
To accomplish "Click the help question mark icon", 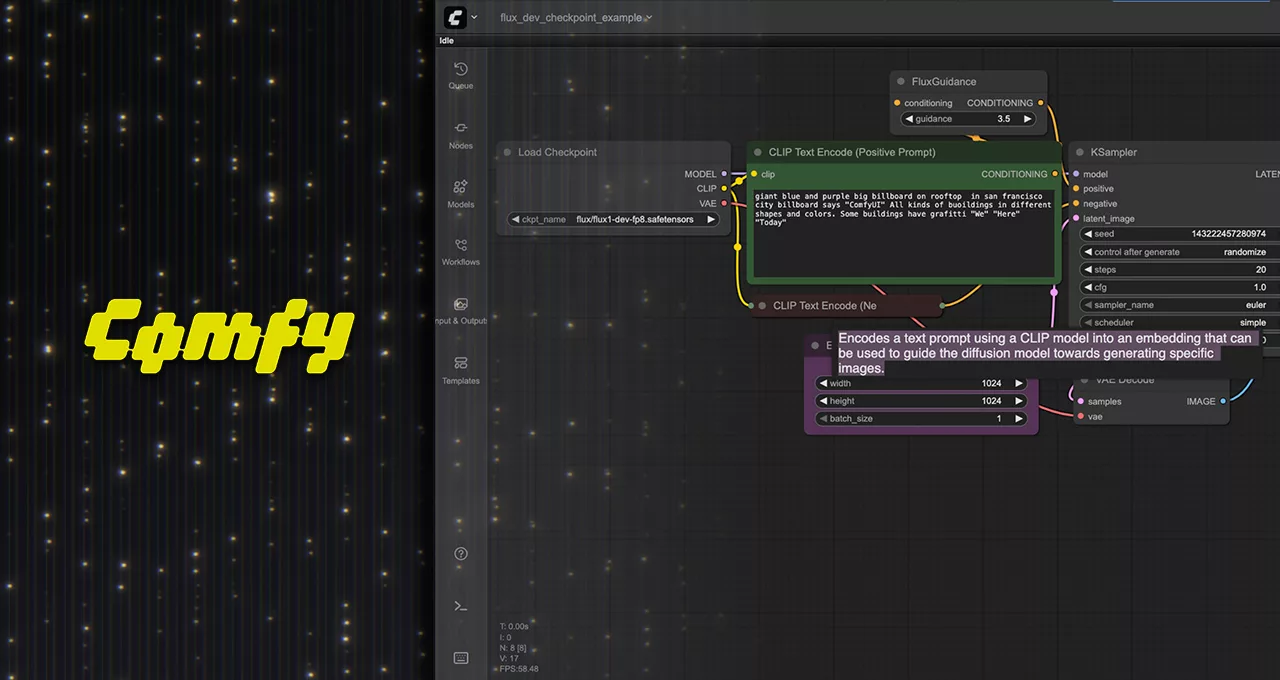I will (x=460, y=554).
